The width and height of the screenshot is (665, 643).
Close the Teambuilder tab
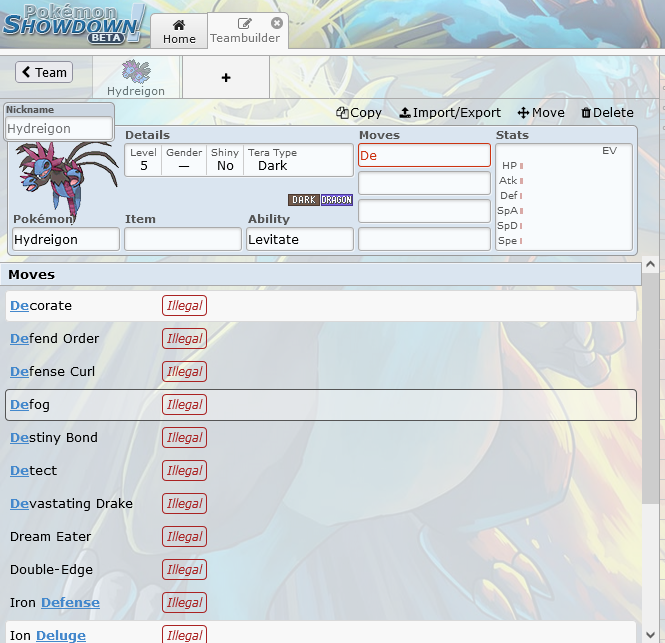277,22
